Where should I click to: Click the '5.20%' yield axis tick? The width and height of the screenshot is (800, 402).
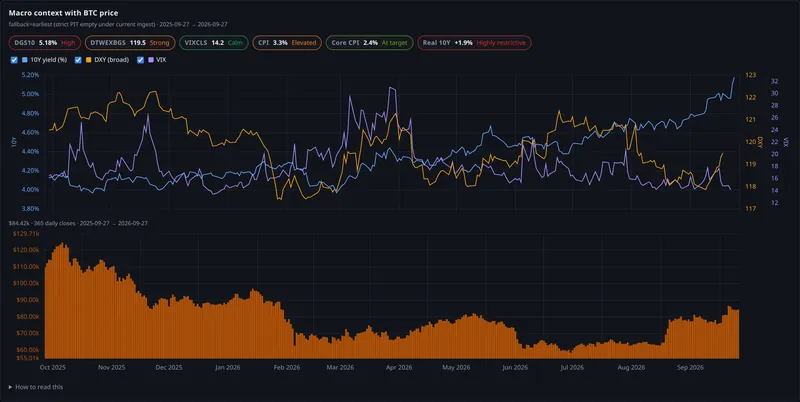(x=31, y=75)
